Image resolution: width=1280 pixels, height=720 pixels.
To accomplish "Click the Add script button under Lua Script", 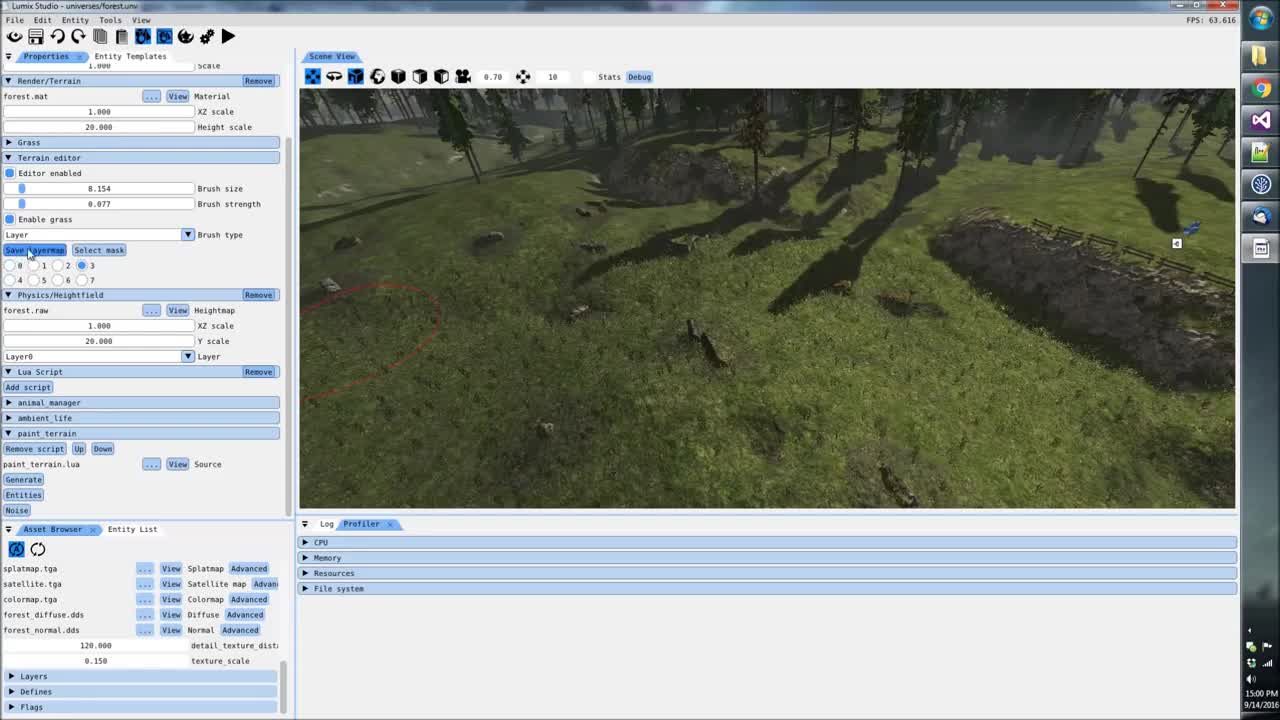I will coord(28,387).
